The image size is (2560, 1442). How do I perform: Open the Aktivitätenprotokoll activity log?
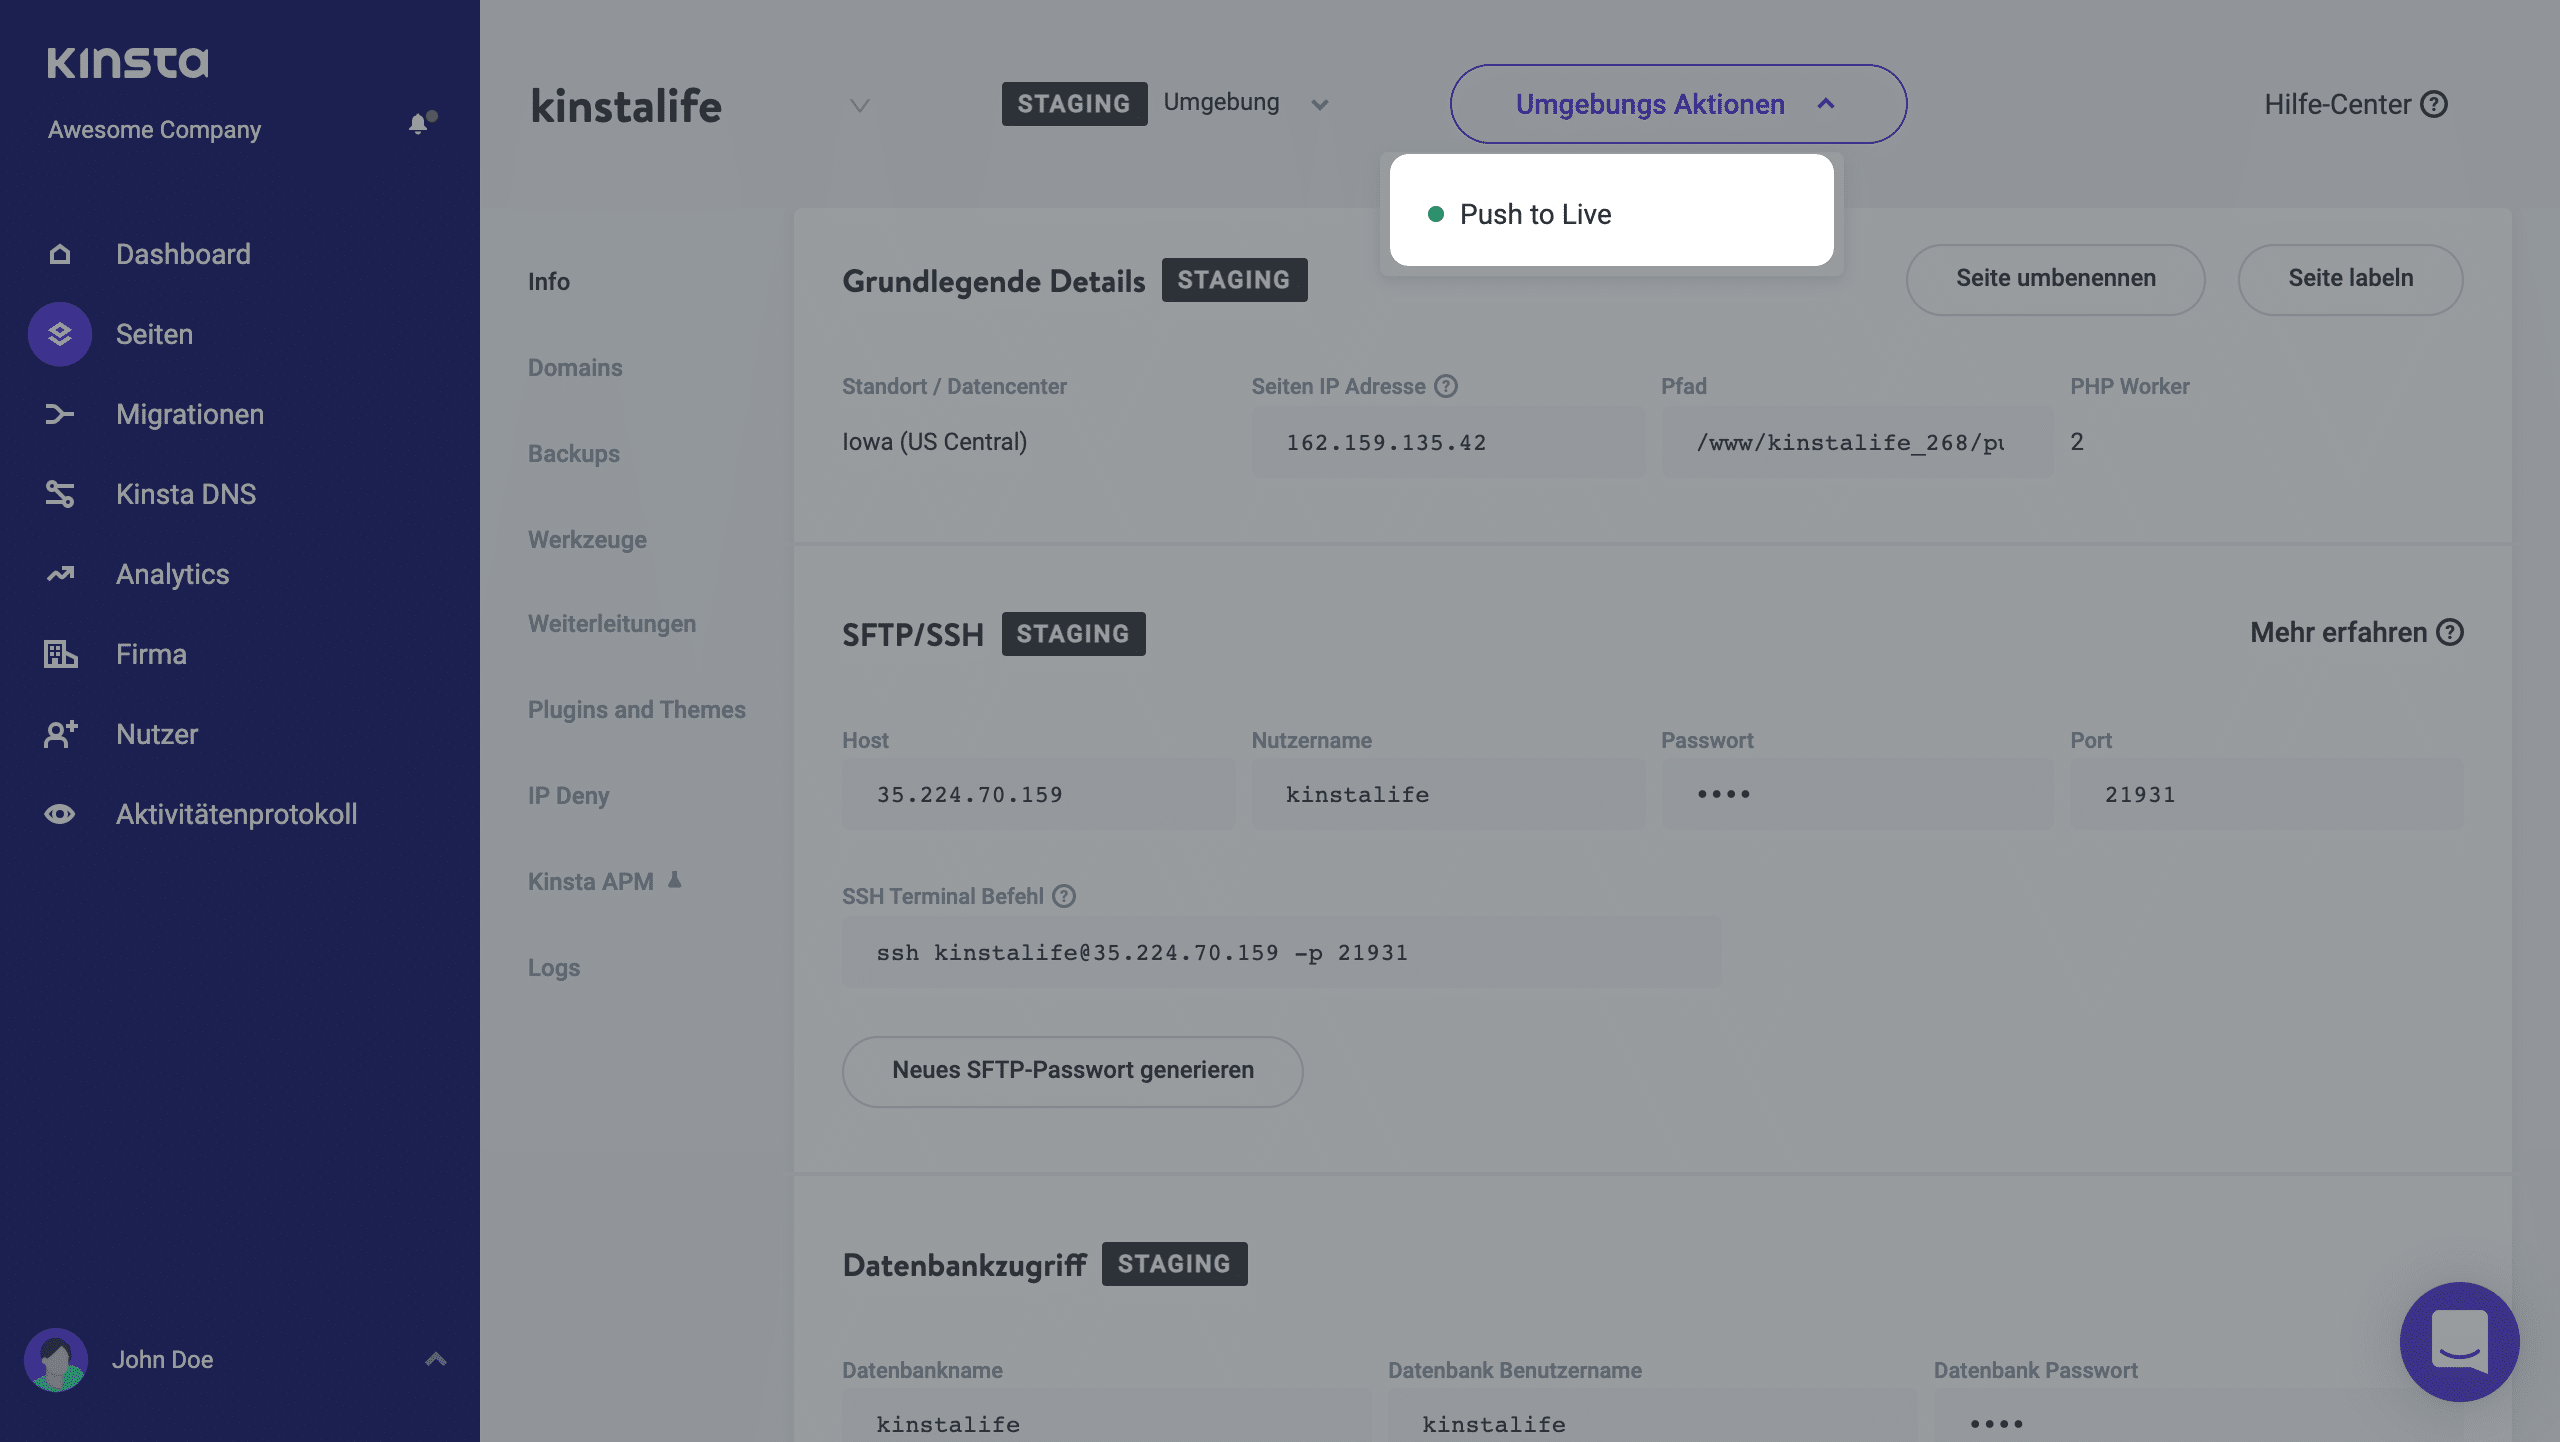tap(235, 813)
